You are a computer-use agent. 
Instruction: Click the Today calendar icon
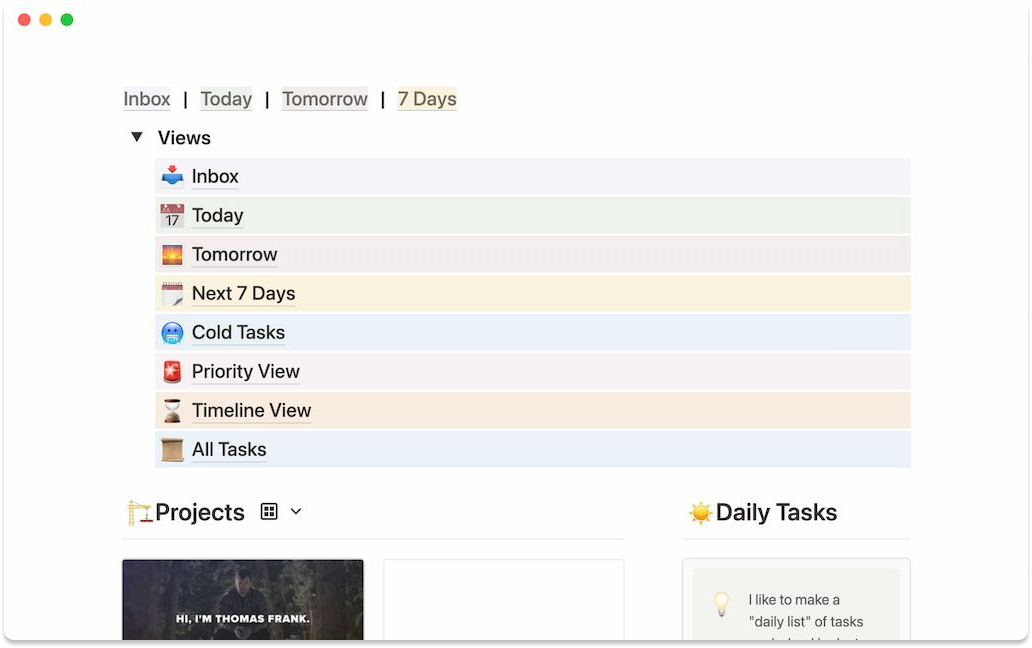172,215
